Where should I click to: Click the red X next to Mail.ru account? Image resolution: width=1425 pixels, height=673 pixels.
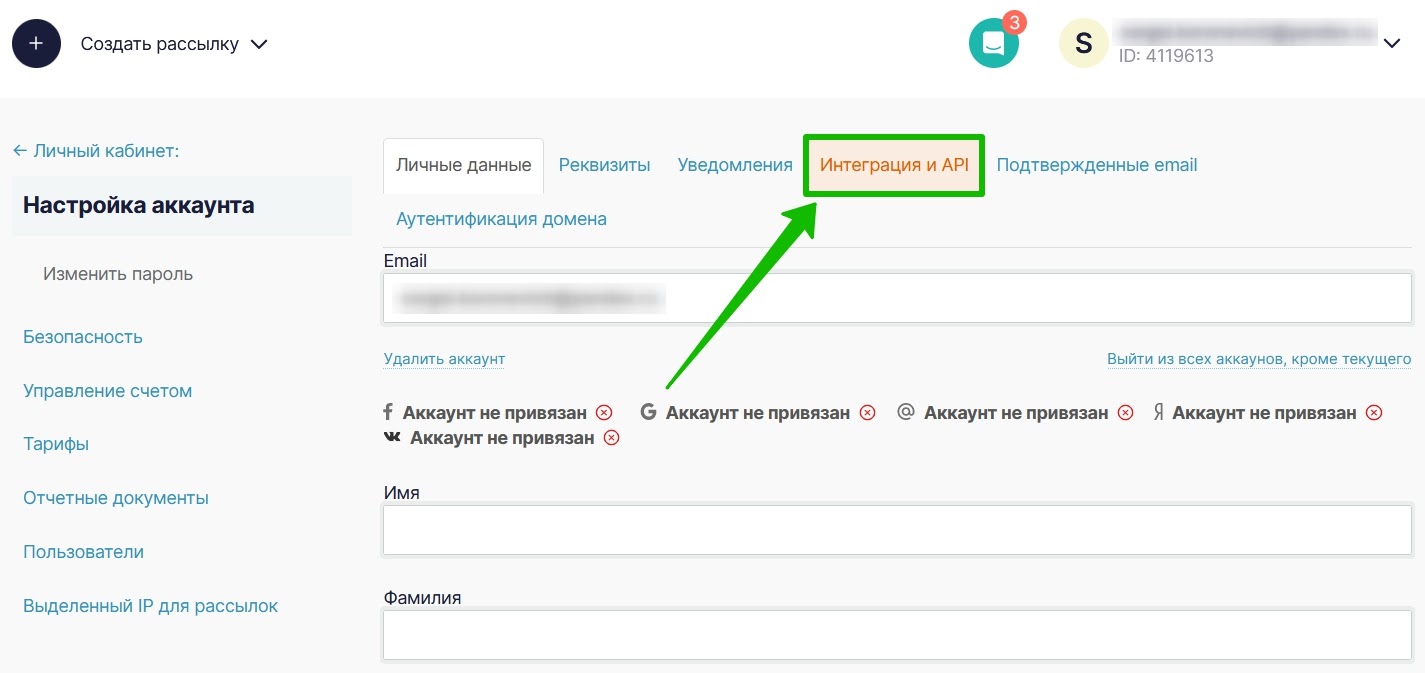point(1126,413)
